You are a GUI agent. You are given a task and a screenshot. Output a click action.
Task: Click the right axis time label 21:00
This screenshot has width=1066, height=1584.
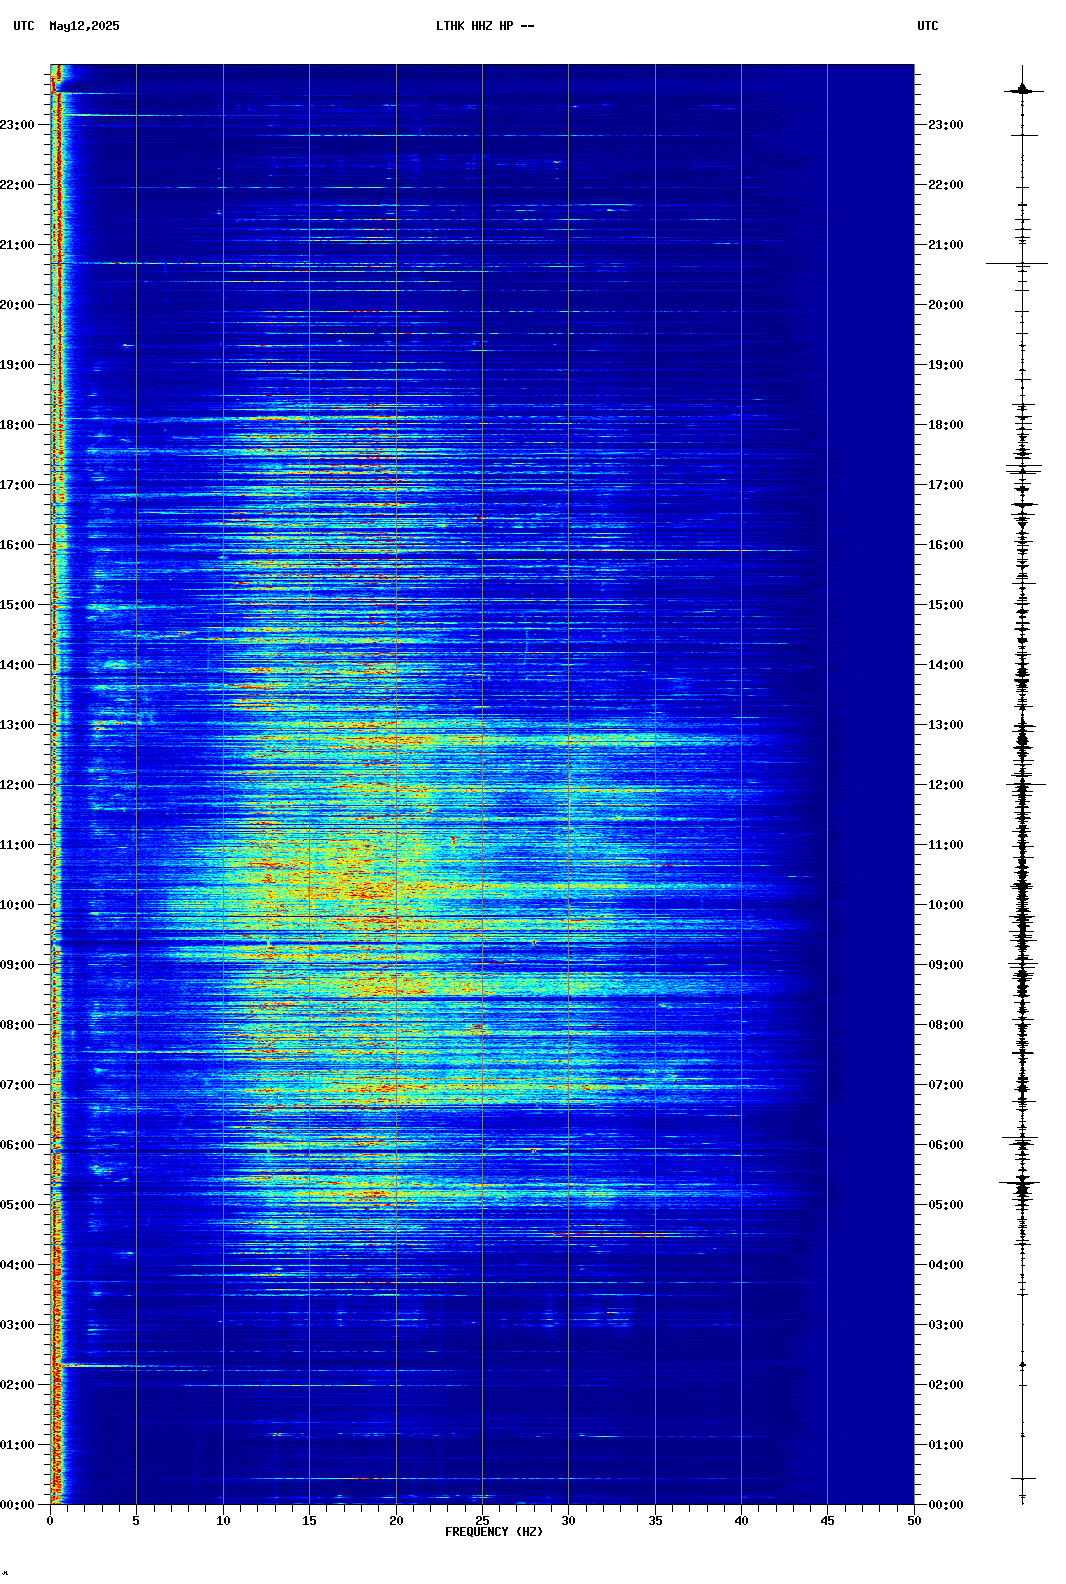[946, 245]
